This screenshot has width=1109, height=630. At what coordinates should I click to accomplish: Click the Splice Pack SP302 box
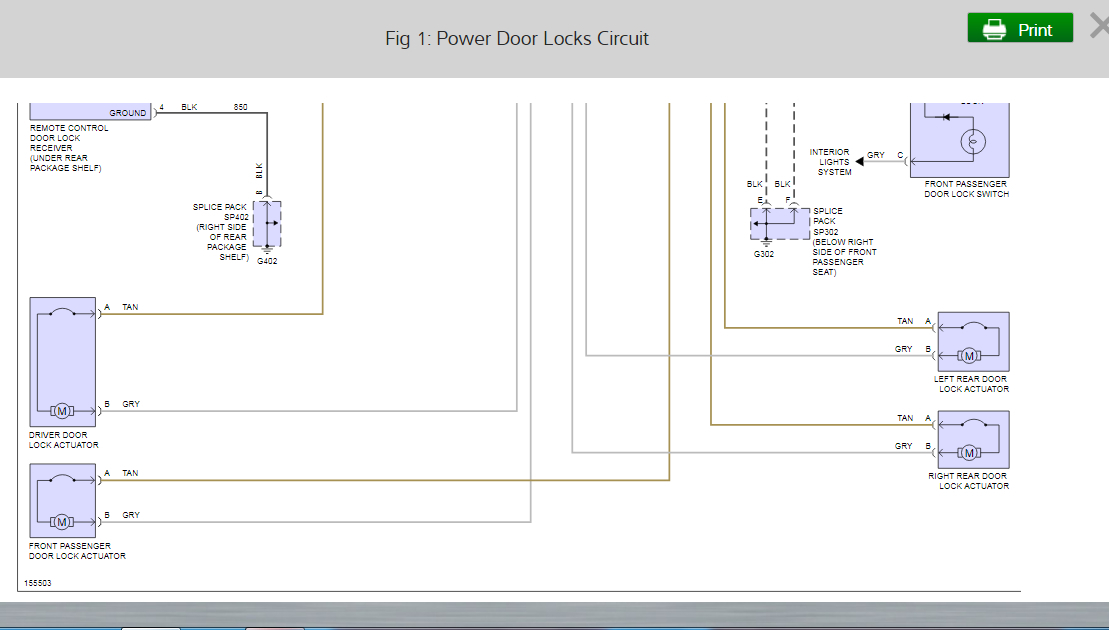coord(780,223)
